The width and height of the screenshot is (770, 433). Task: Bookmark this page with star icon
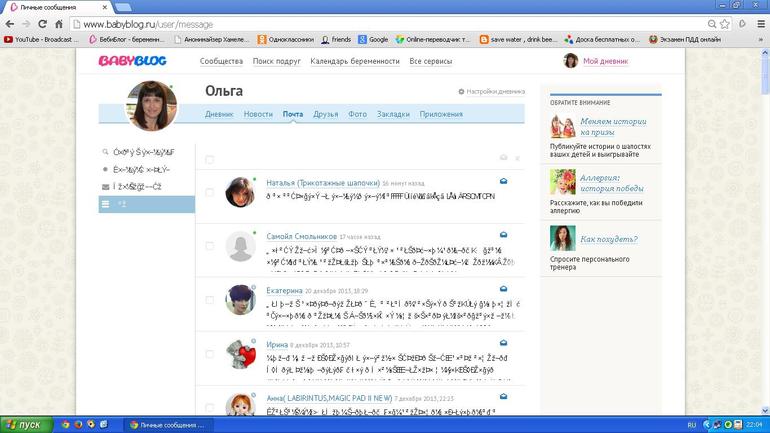click(x=725, y=24)
